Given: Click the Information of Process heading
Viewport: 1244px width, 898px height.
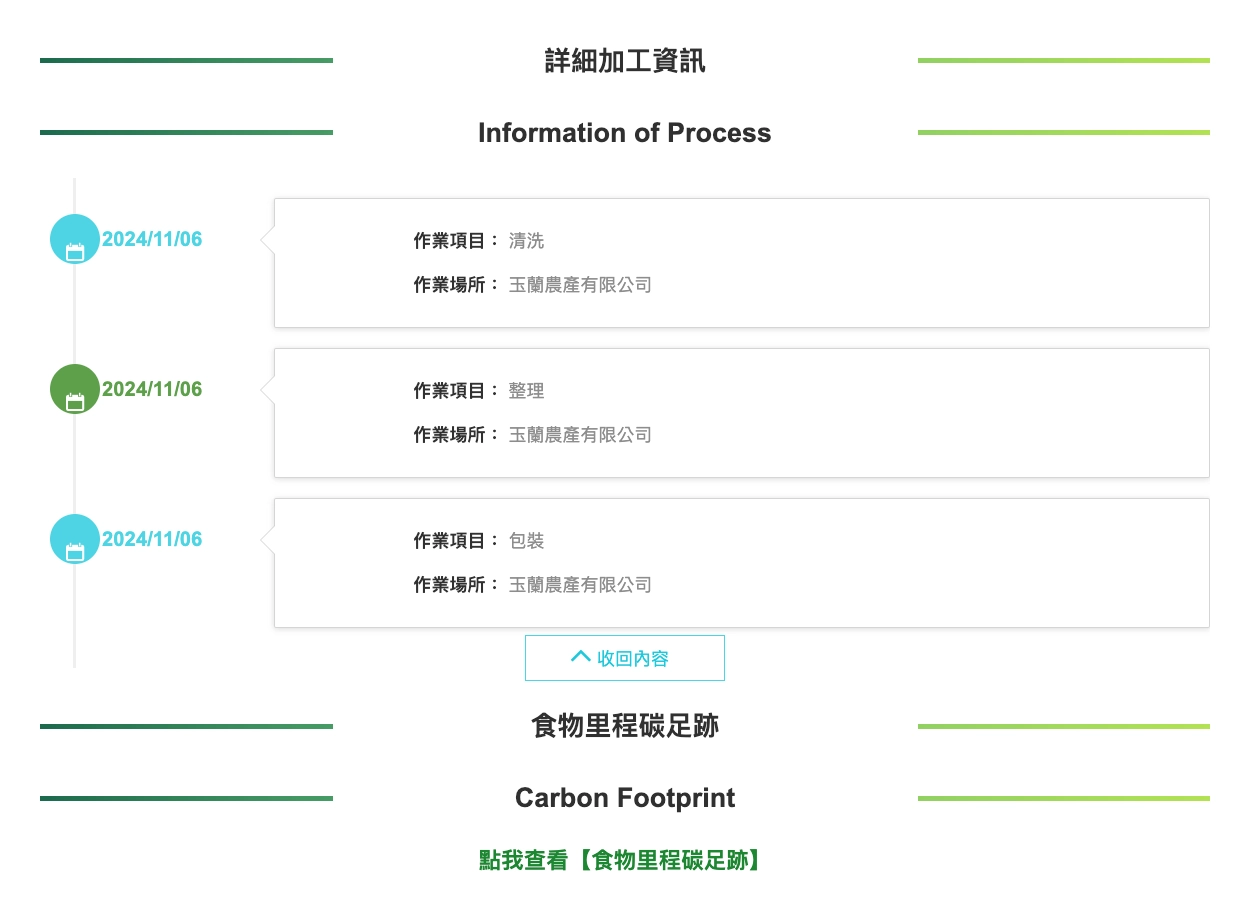Looking at the screenshot, I should 625,133.
